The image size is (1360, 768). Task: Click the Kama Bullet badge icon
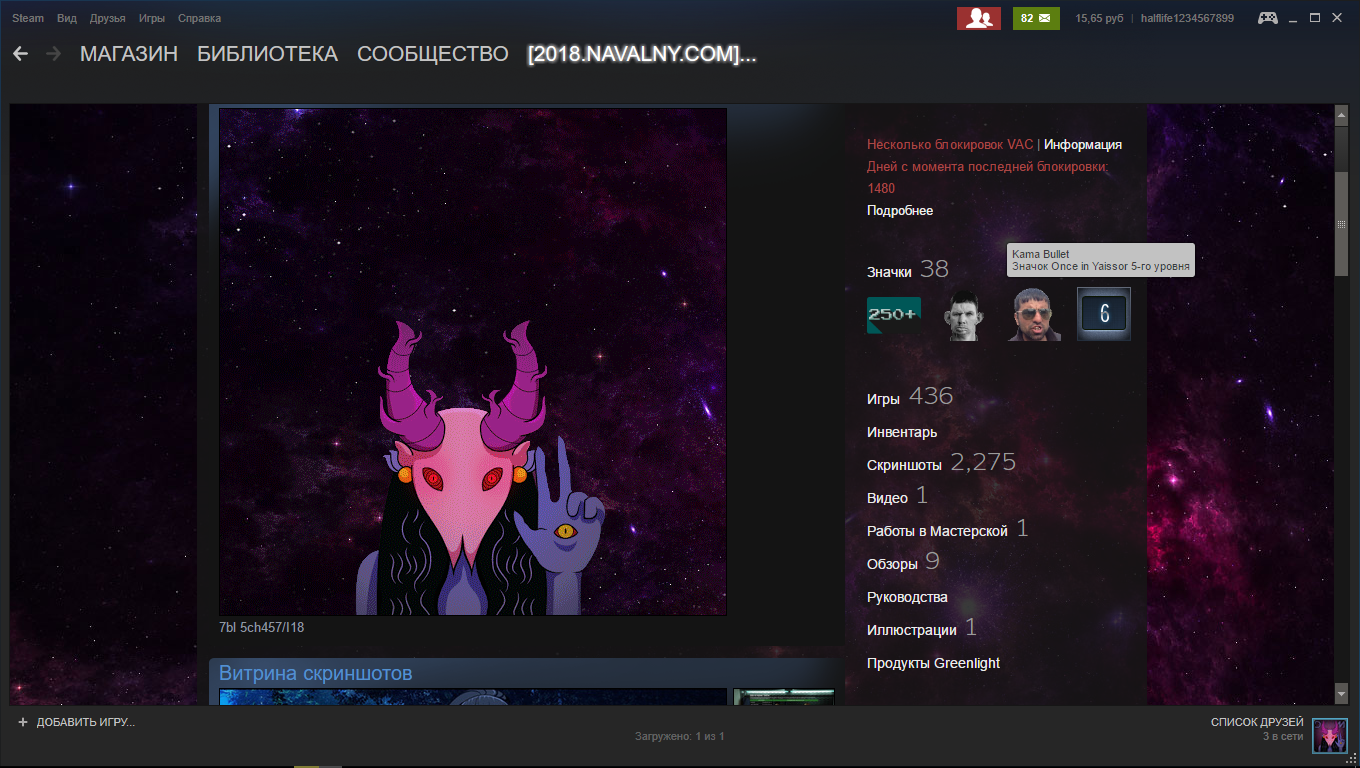pos(1034,315)
